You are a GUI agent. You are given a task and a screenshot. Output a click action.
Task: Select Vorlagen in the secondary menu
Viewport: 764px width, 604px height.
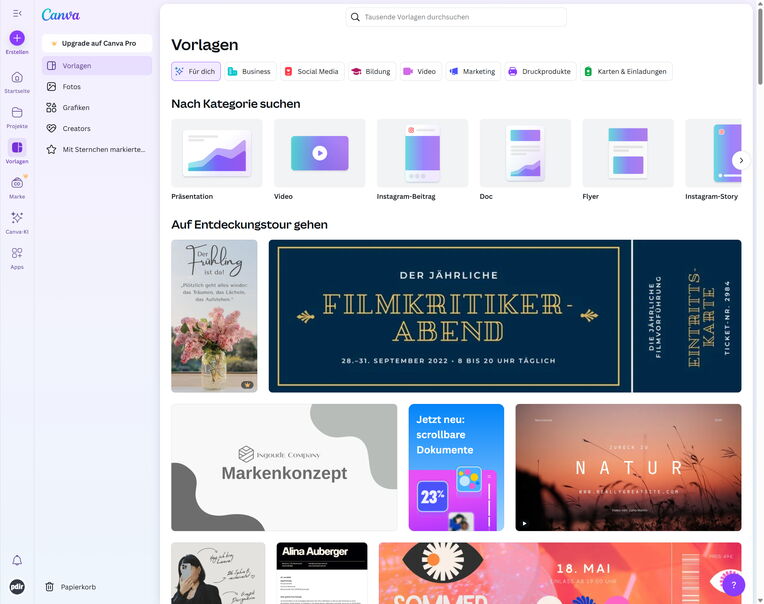[96, 66]
